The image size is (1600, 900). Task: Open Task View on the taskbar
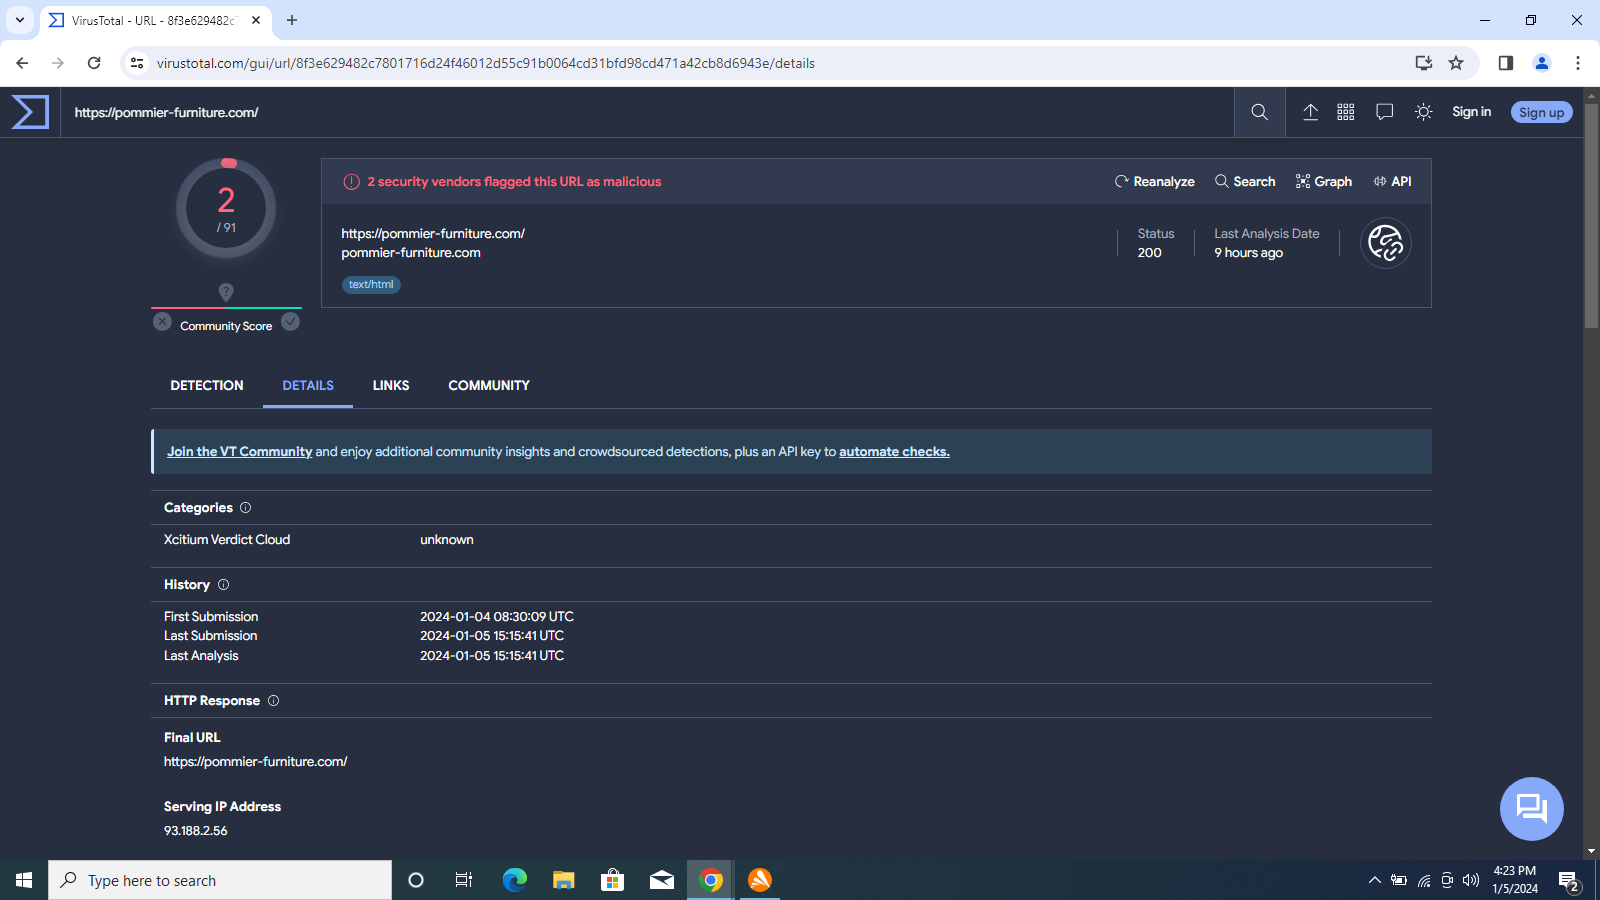click(x=464, y=880)
